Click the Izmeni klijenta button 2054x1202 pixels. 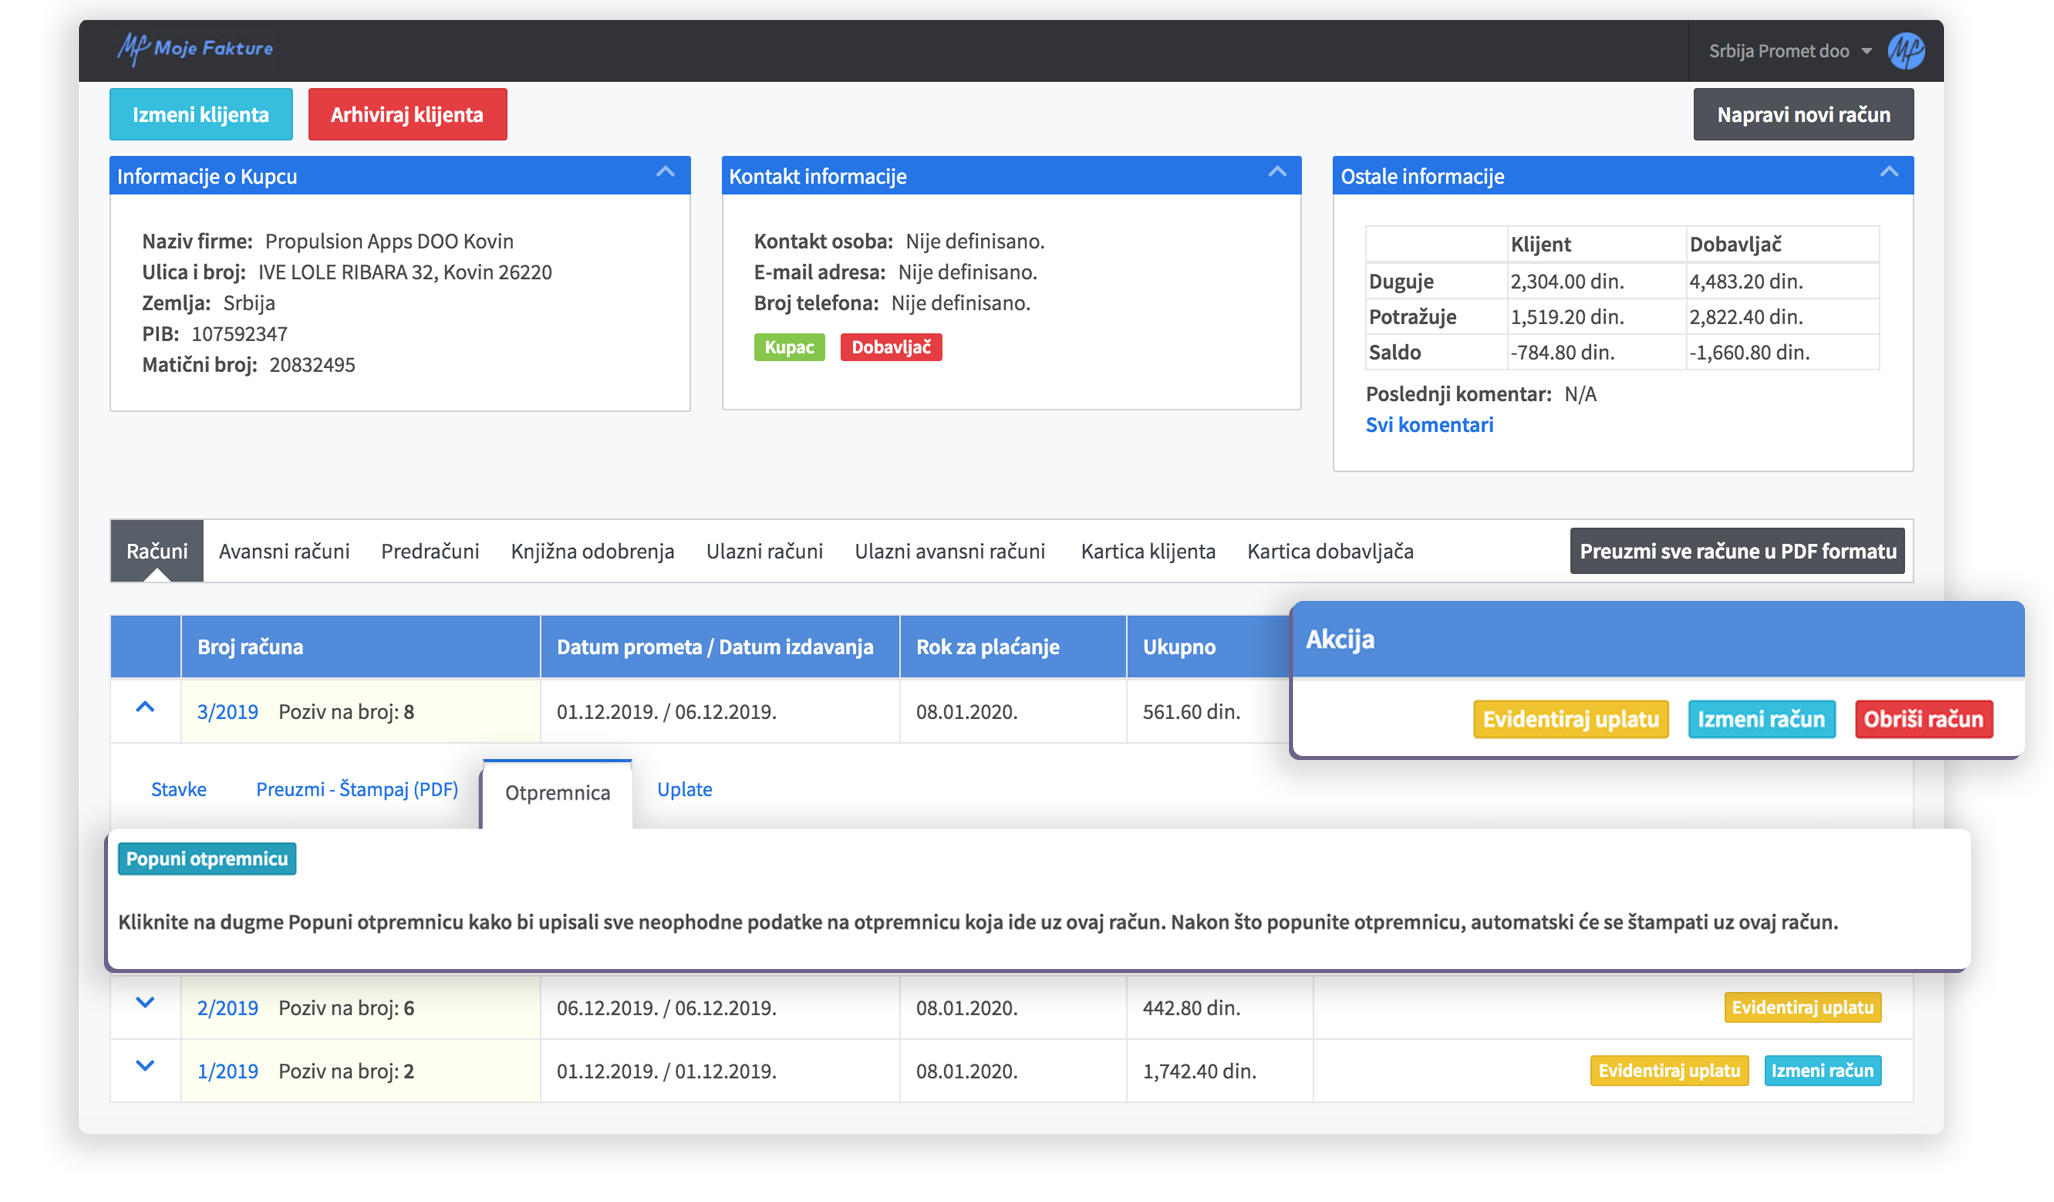pyautogui.click(x=200, y=114)
